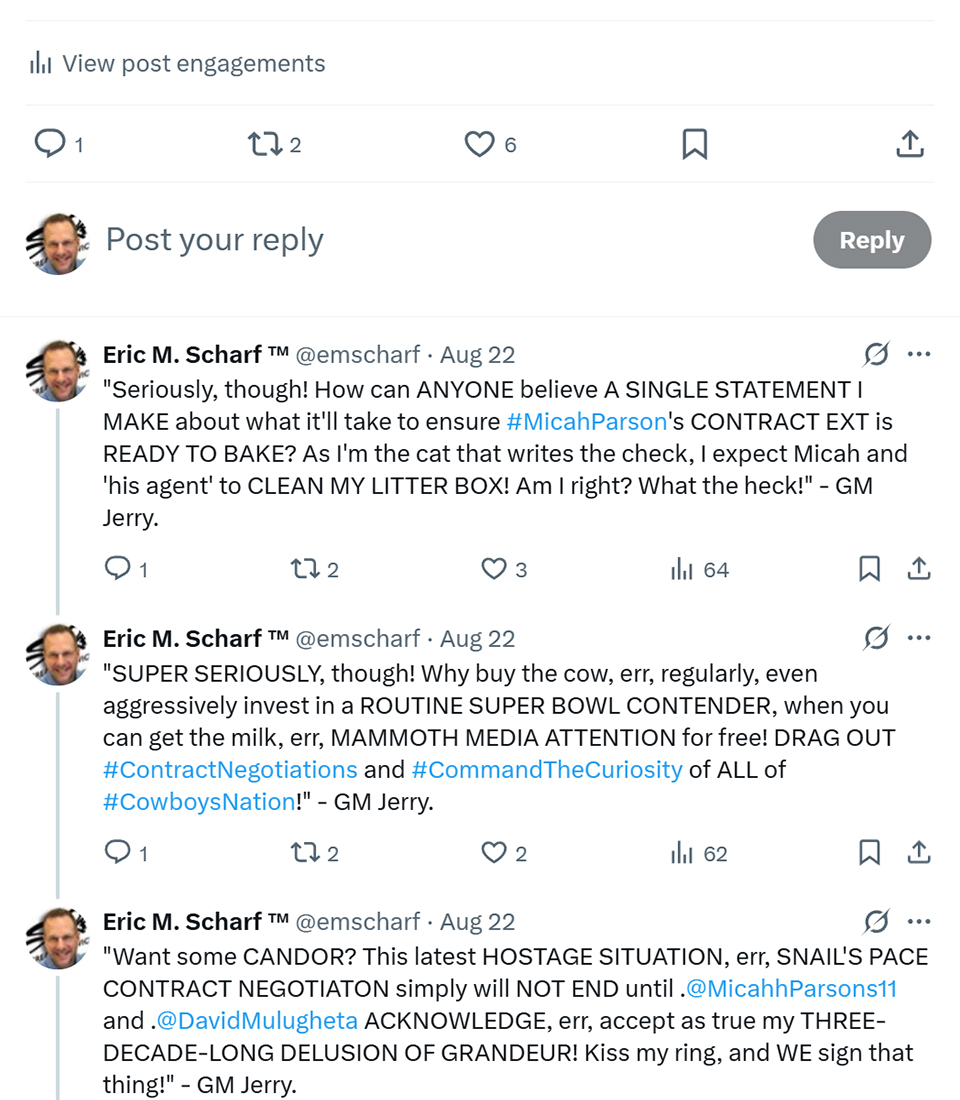Open replies on the main post
This screenshot has height=1100, width=960.
tap(49, 145)
